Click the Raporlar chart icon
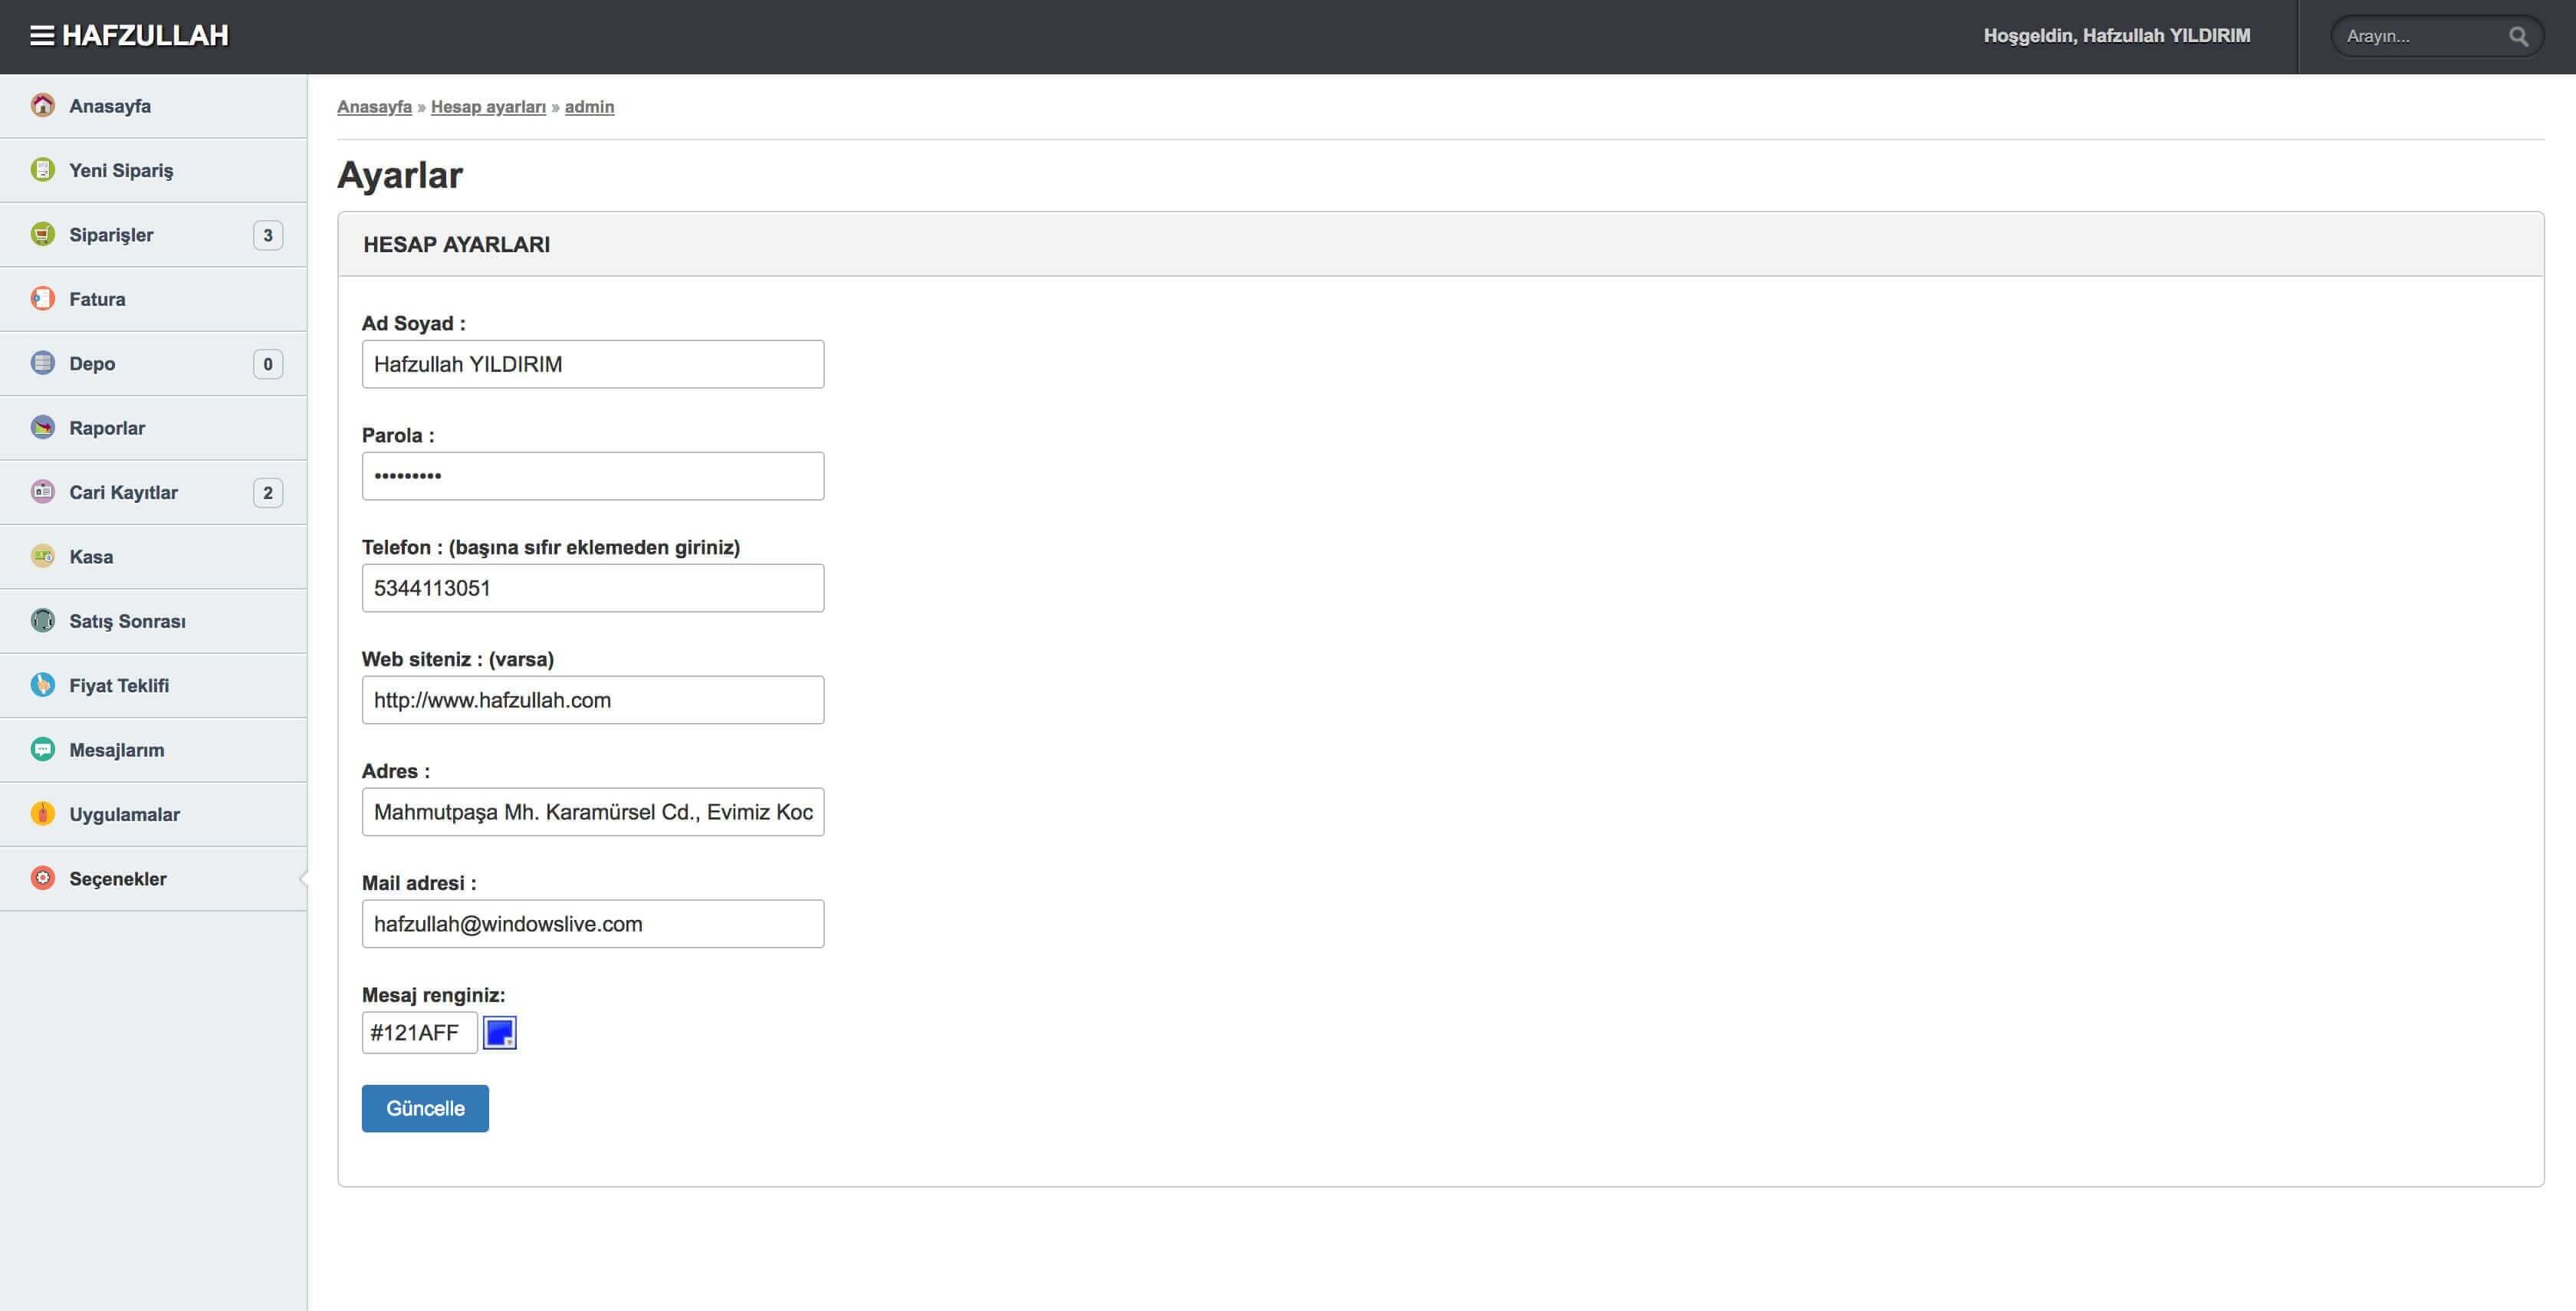Viewport: 2576px width, 1311px height. tap(42, 428)
